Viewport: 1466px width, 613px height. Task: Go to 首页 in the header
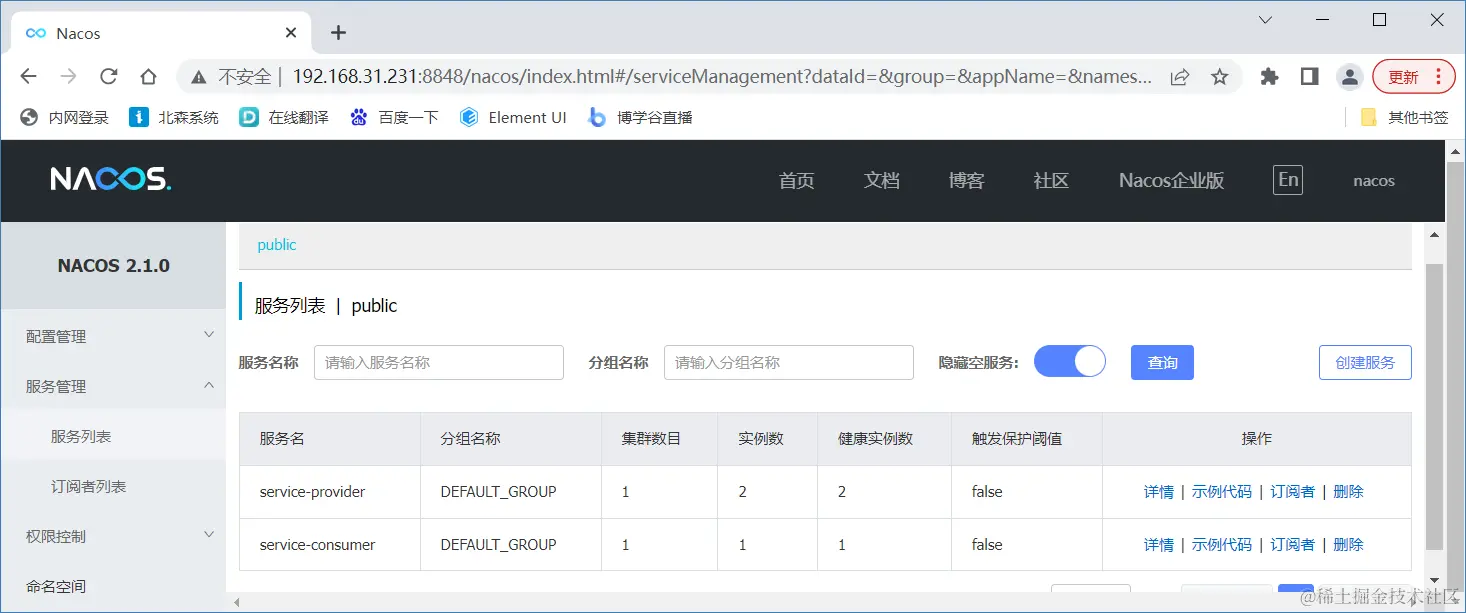coord(797,181)
